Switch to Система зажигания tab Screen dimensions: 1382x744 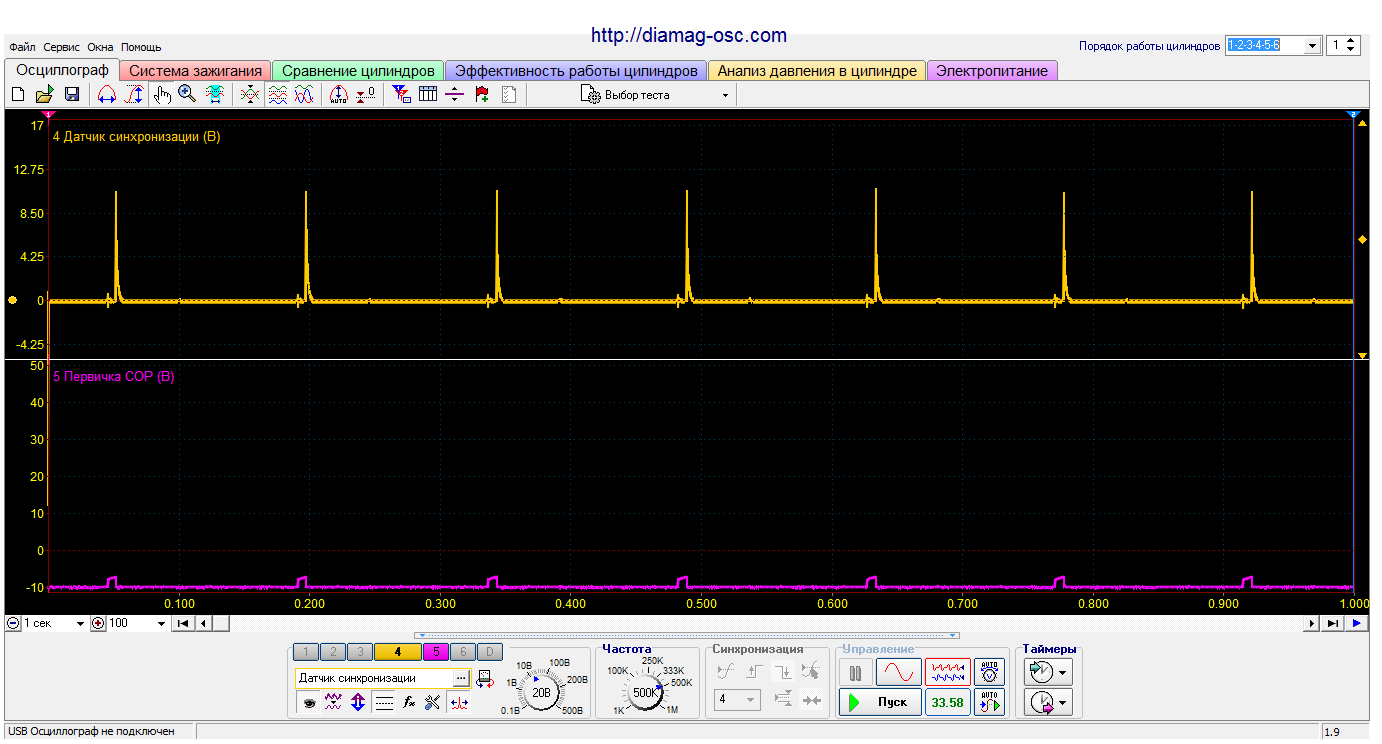pyautogui.click(x=196, y=71)
